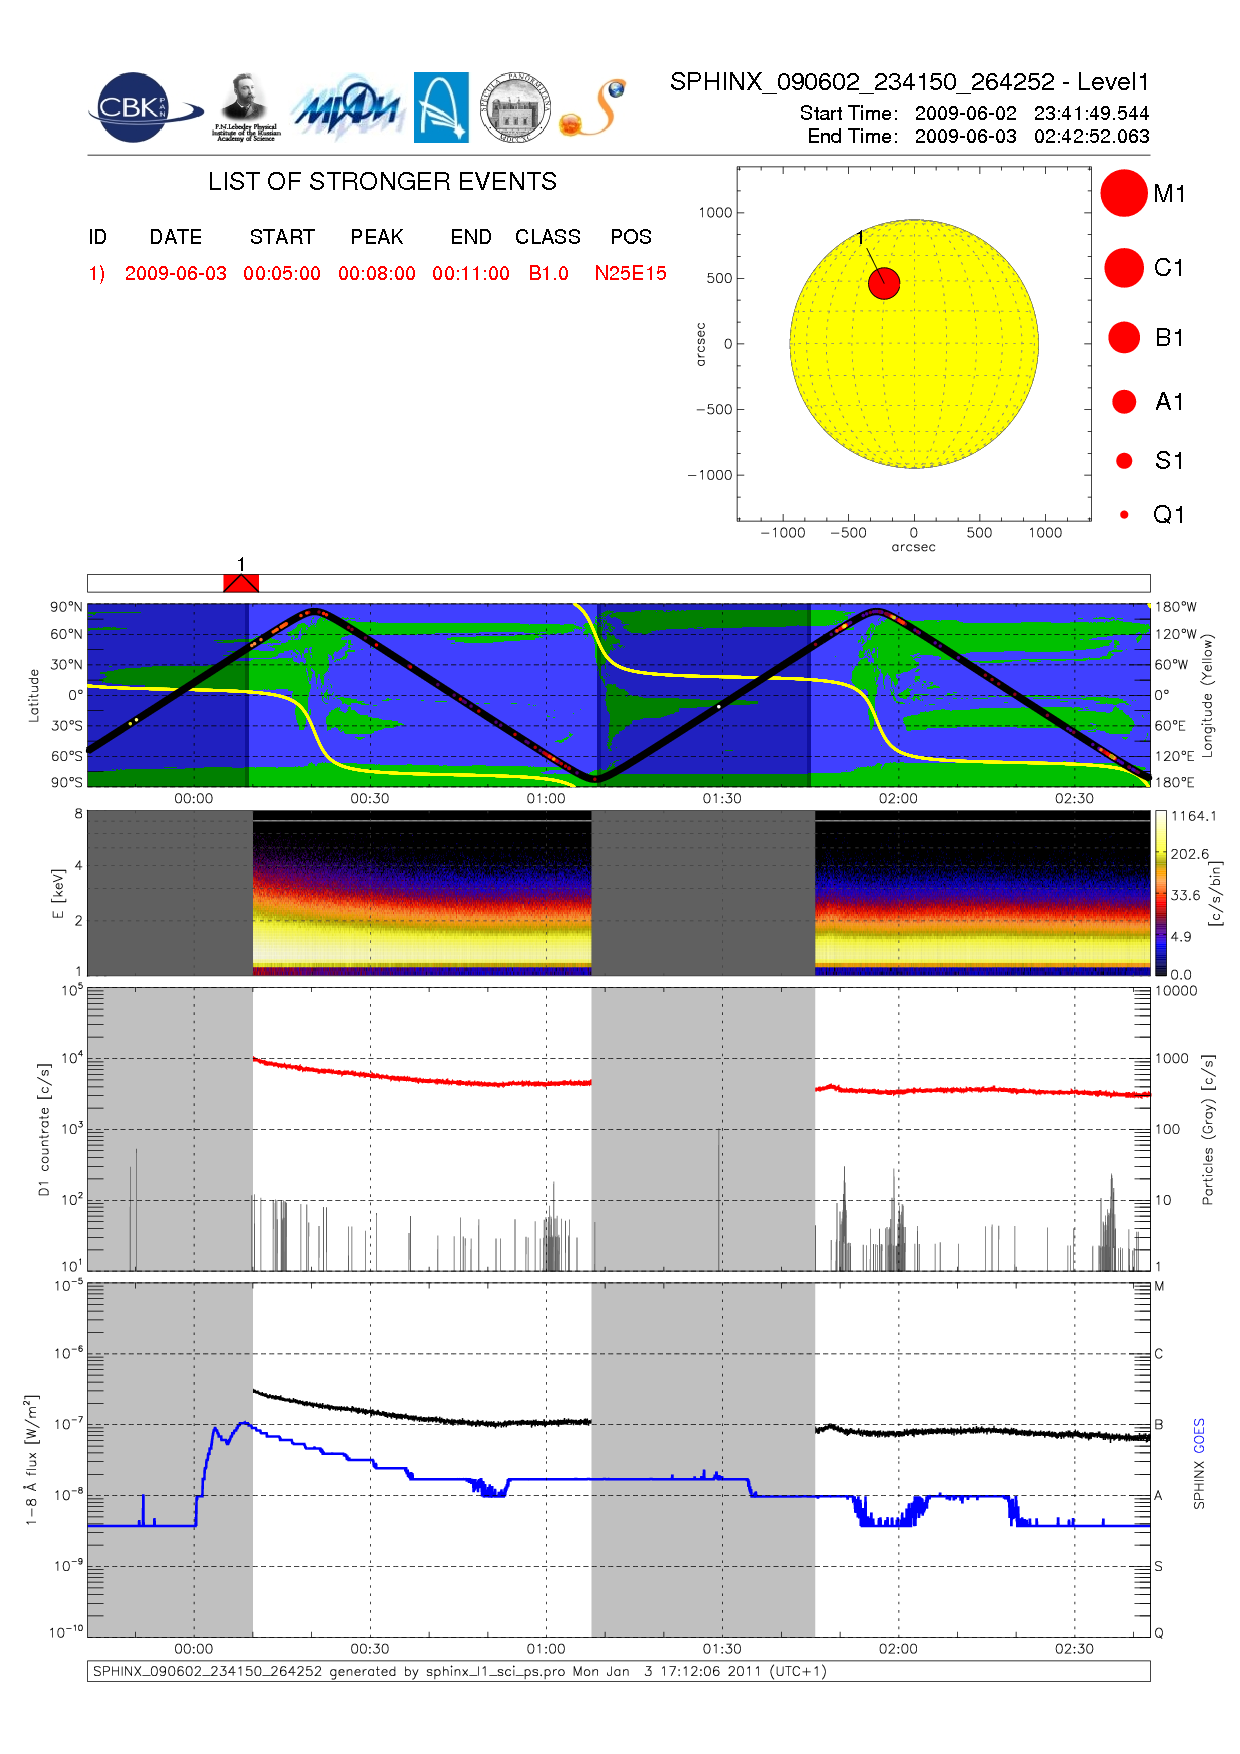Click the N25E15 position value
This screenshot has width=1240, height=1754.
(x=630, y=273)
